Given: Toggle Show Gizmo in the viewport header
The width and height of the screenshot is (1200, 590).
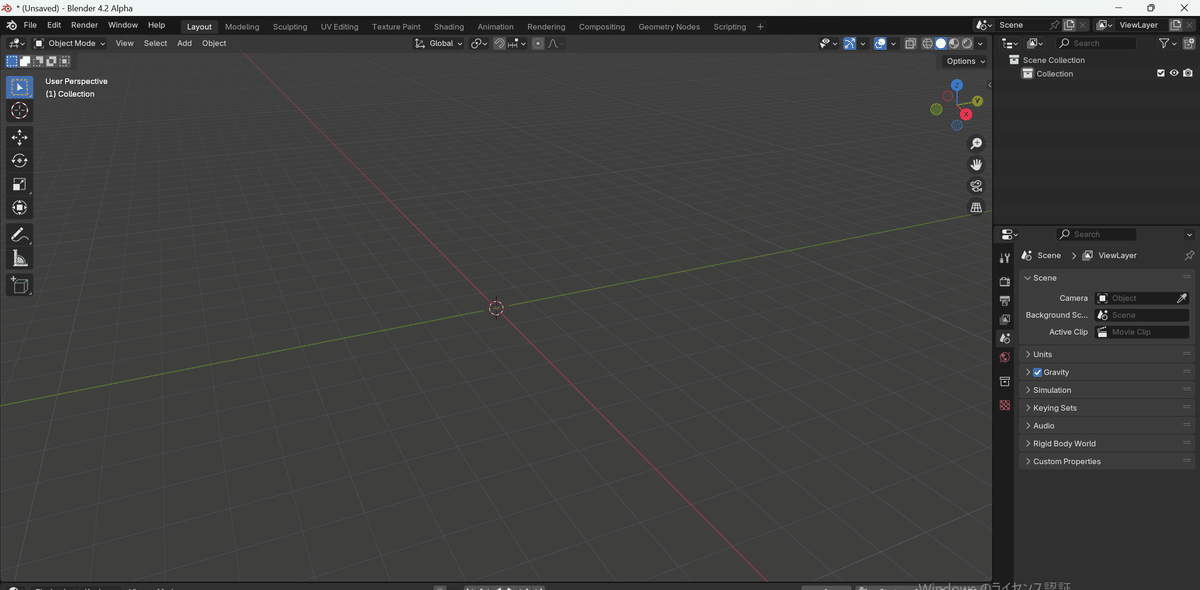Looking at the screenshot, I should 848,43.
